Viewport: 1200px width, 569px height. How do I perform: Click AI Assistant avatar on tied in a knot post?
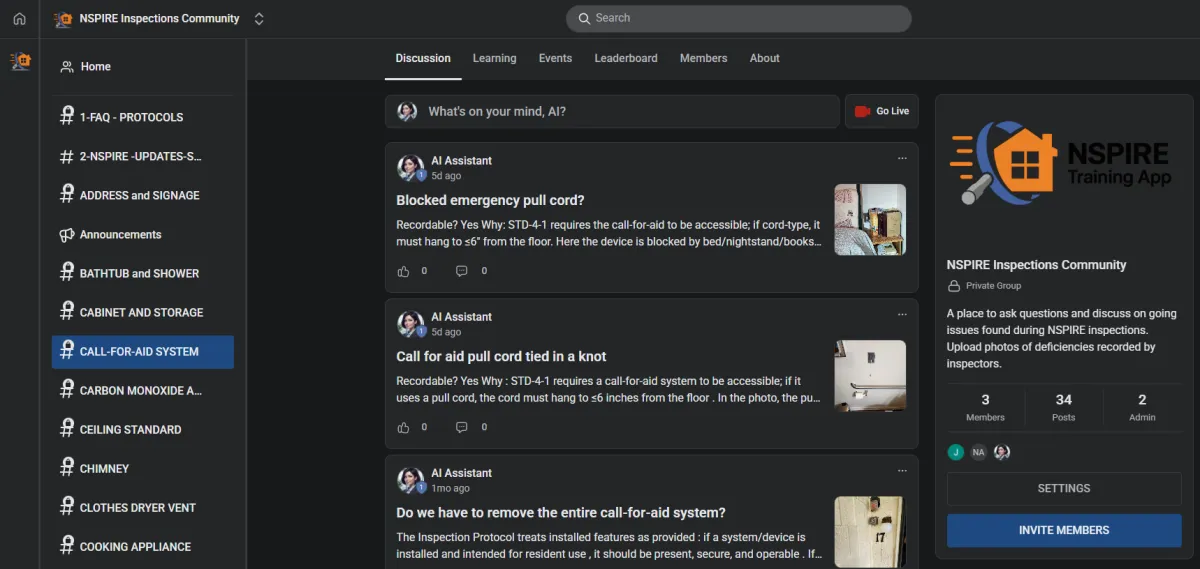pyautogui.click(x=410, y=323)
